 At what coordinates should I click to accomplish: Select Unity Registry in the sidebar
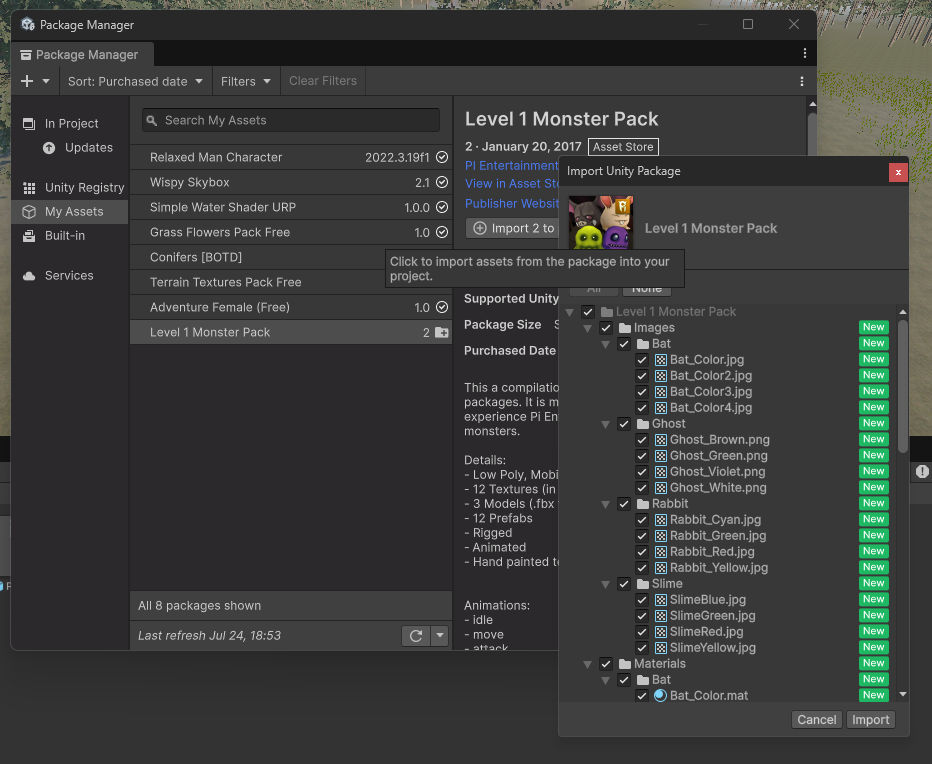click(x=84, y=187)
